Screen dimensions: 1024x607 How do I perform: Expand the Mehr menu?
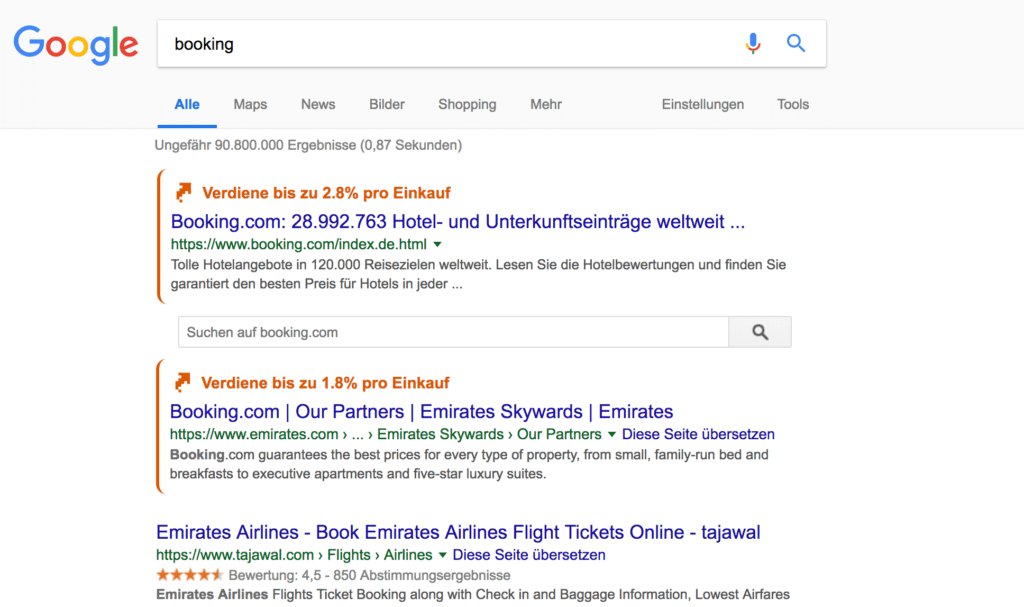click(546, 105)
